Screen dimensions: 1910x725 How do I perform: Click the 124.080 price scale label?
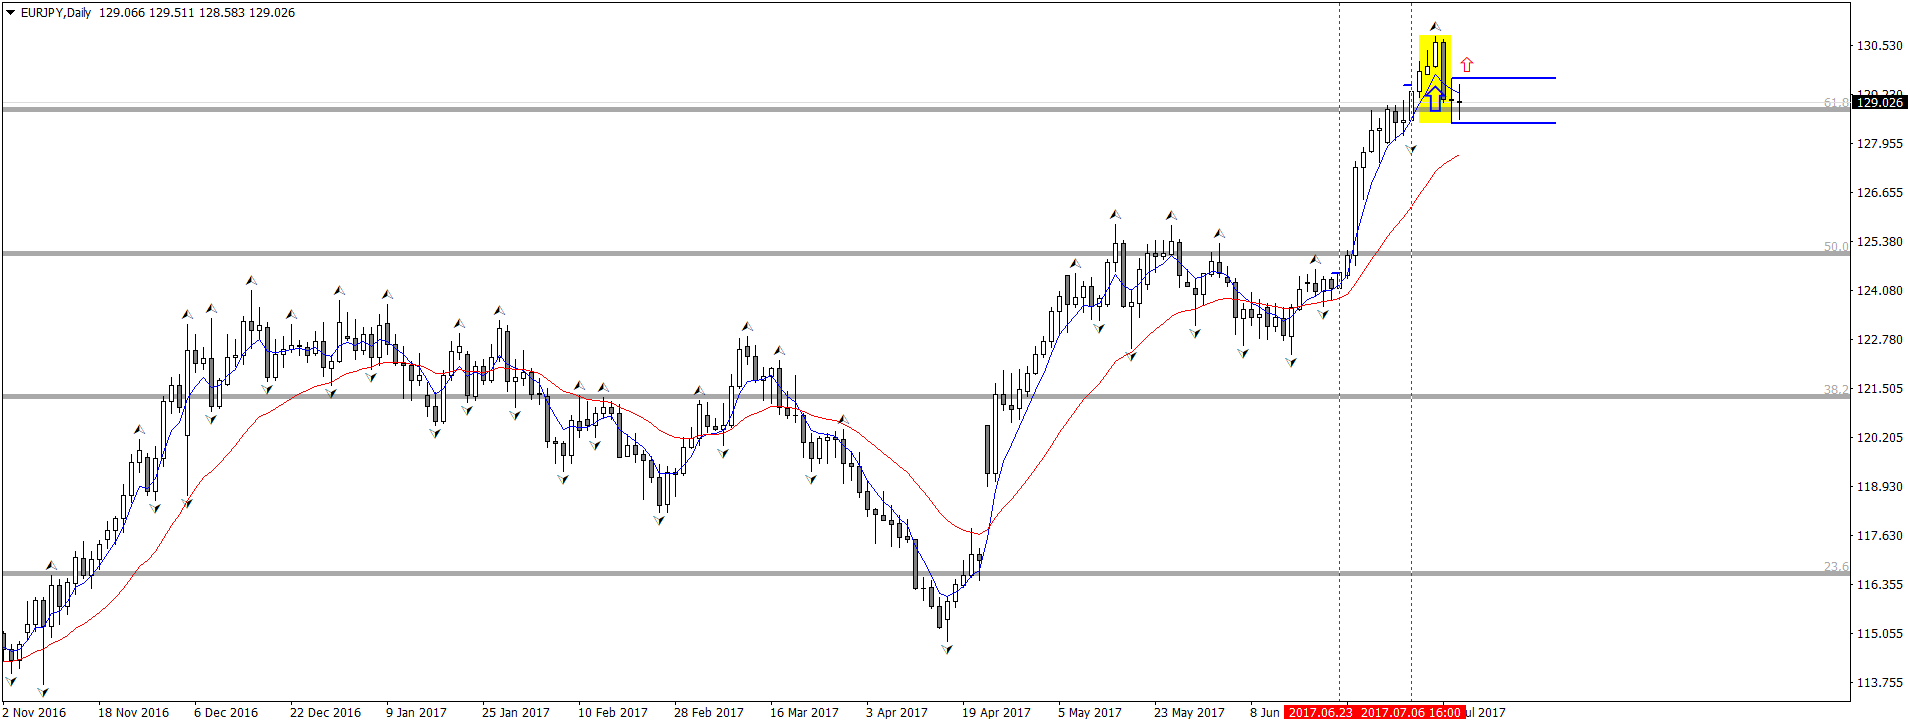[x=1879, y=291]
